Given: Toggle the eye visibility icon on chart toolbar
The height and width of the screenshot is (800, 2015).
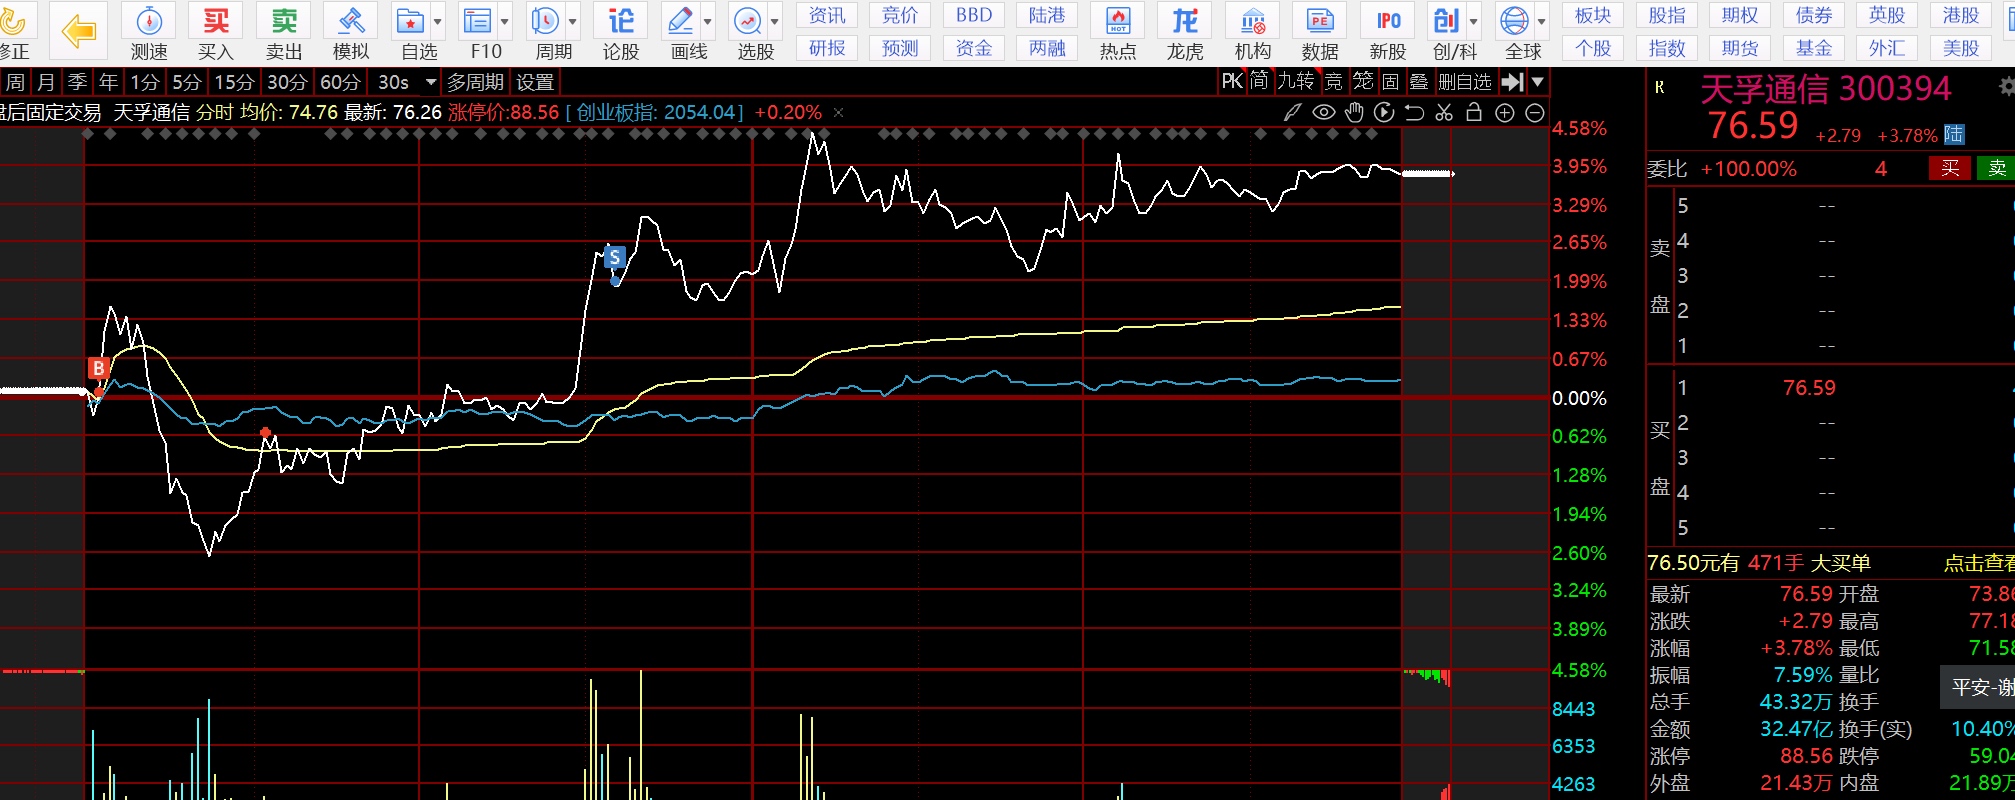Looking at the screenshot, I should coord(1323,113).
